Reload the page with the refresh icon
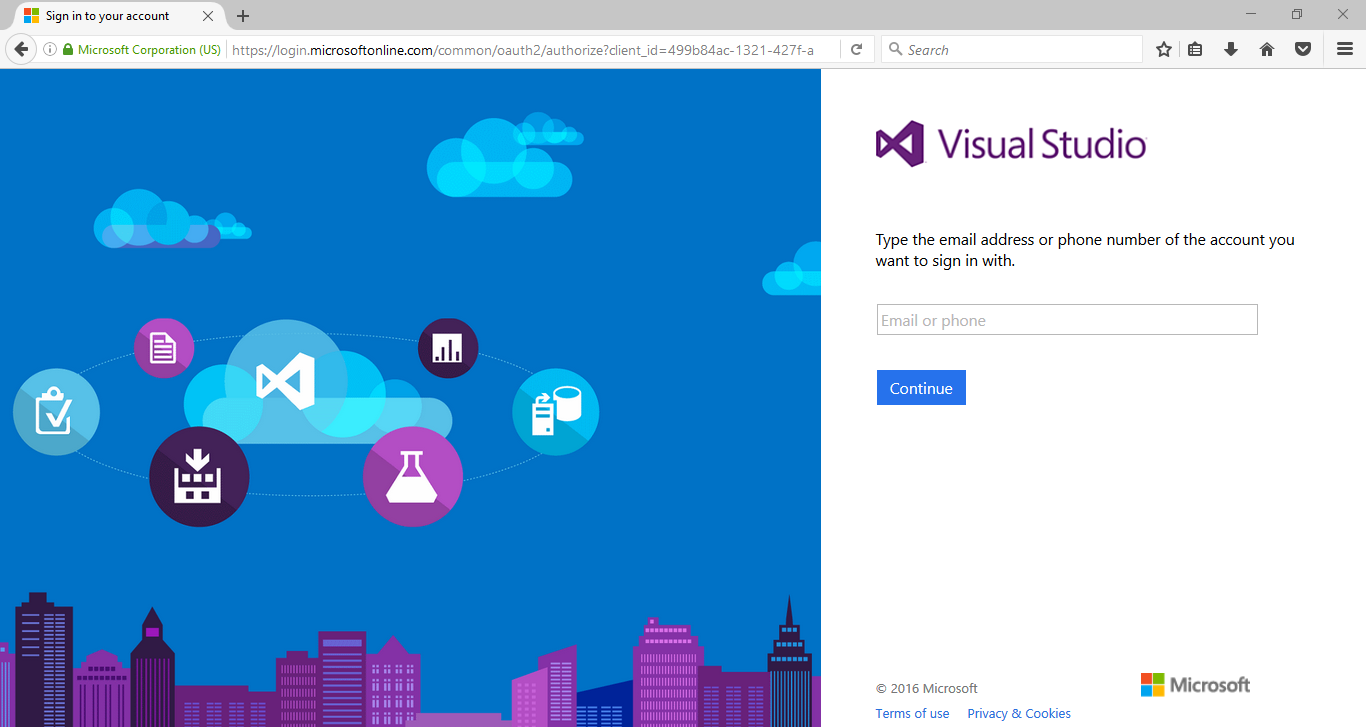Screen dimensions: 1366x727 click(x=856, y=49)
